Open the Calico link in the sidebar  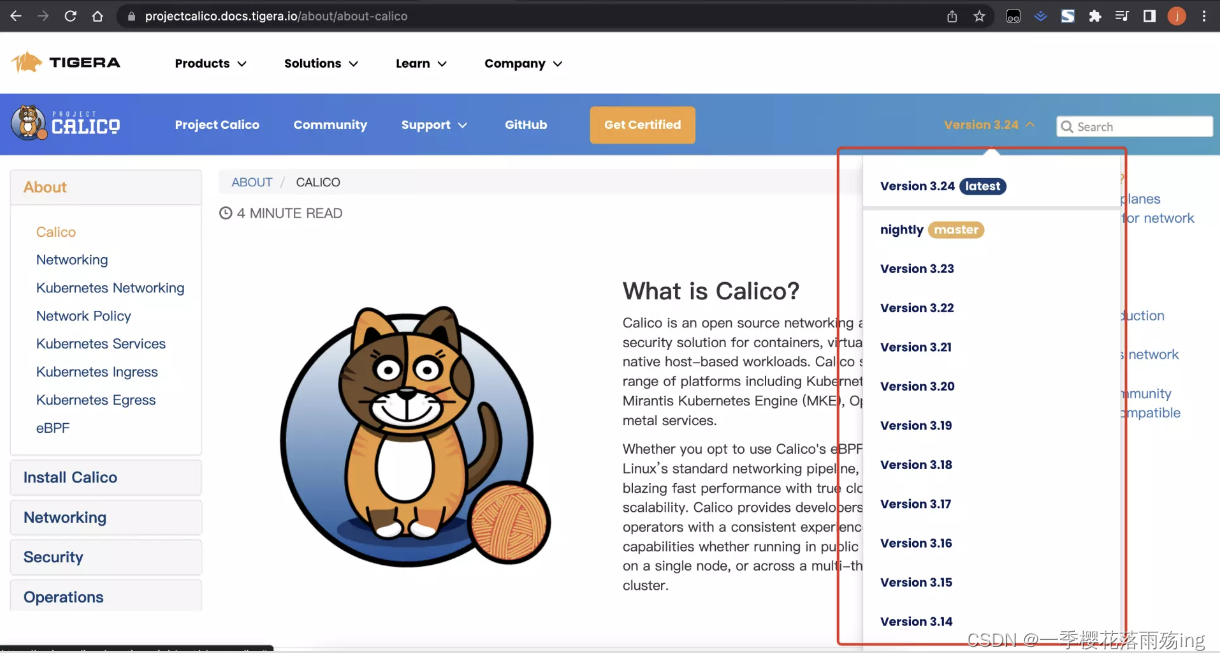coord(56,232)
